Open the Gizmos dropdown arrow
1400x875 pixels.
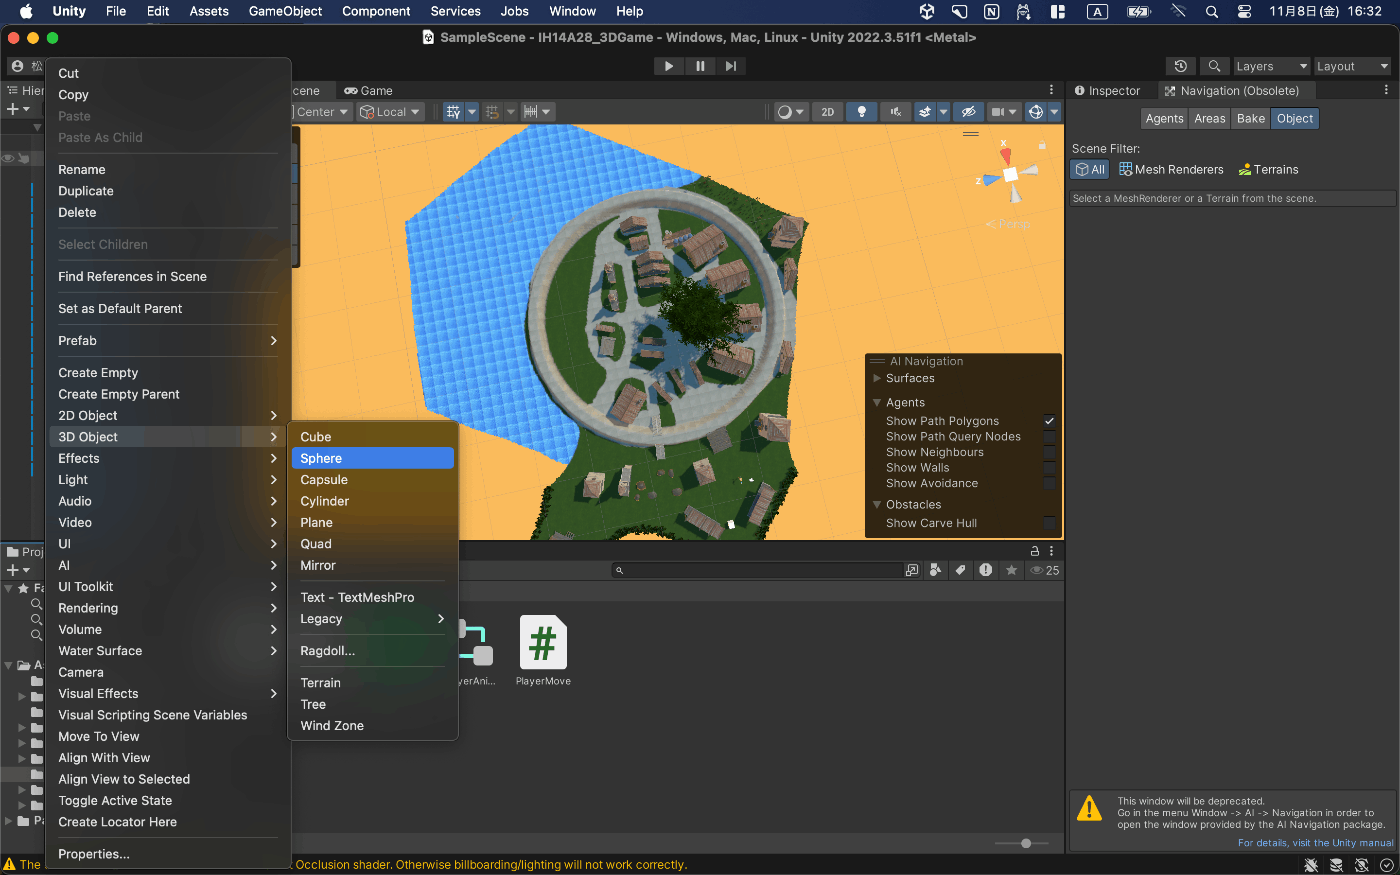point(1054,112)
